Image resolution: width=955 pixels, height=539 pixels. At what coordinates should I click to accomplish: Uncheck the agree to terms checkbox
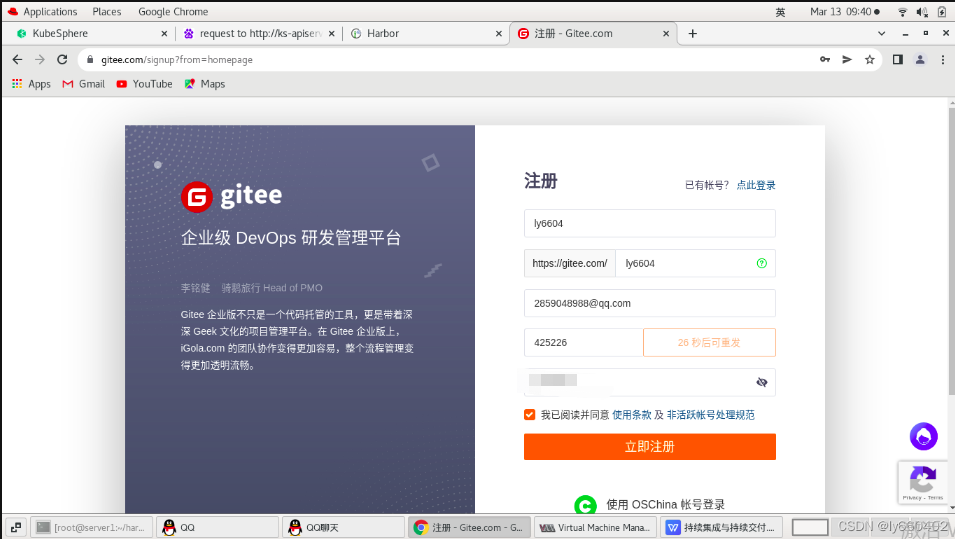(x=529, y=415)
